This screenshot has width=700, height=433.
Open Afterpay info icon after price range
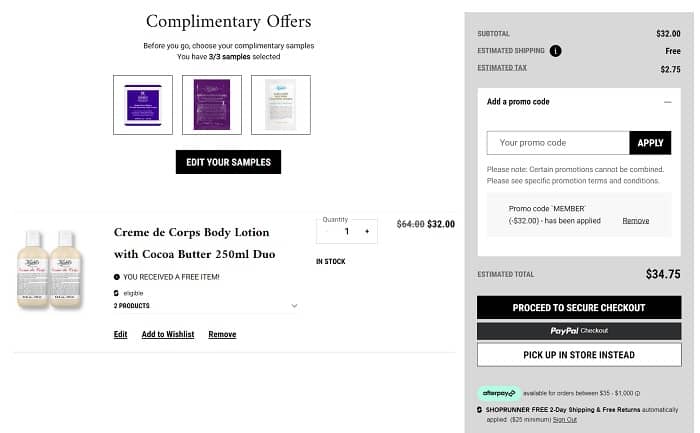pos(637,393)
